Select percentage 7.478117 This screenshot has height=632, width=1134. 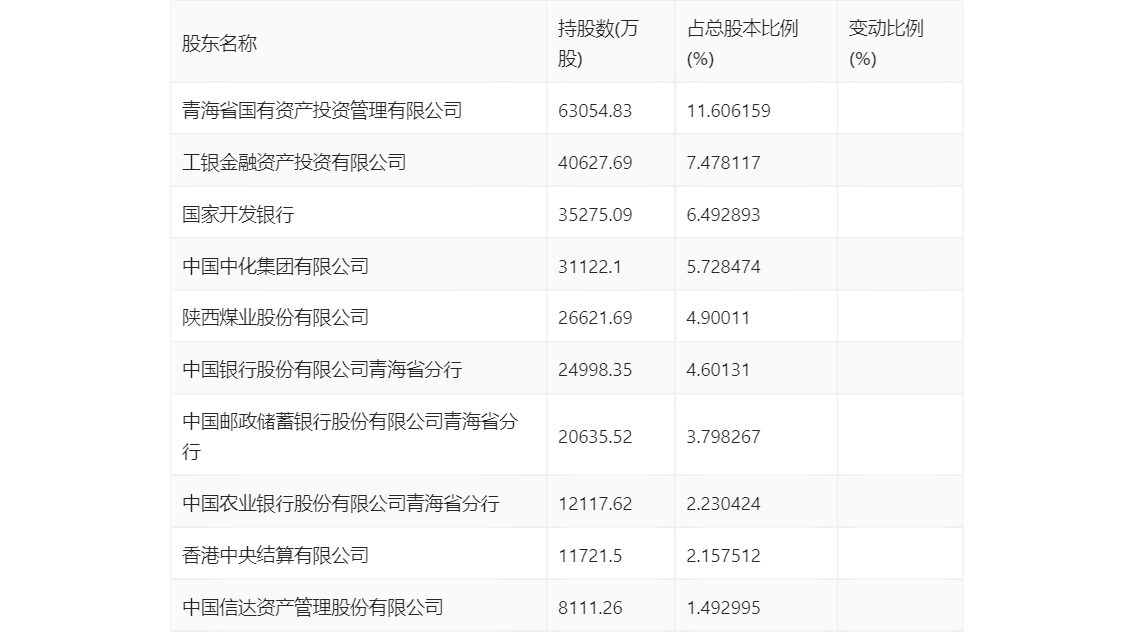click(723, 163)
